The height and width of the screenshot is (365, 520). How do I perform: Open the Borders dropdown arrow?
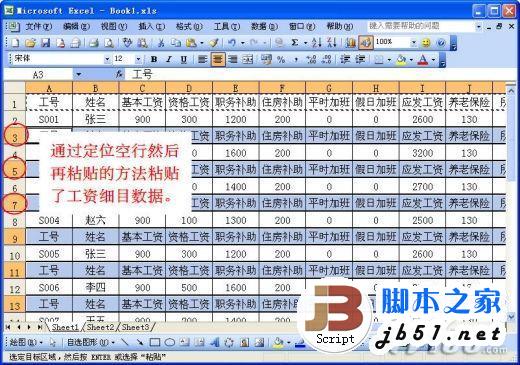pyautogui.click(x=389, y=60)
